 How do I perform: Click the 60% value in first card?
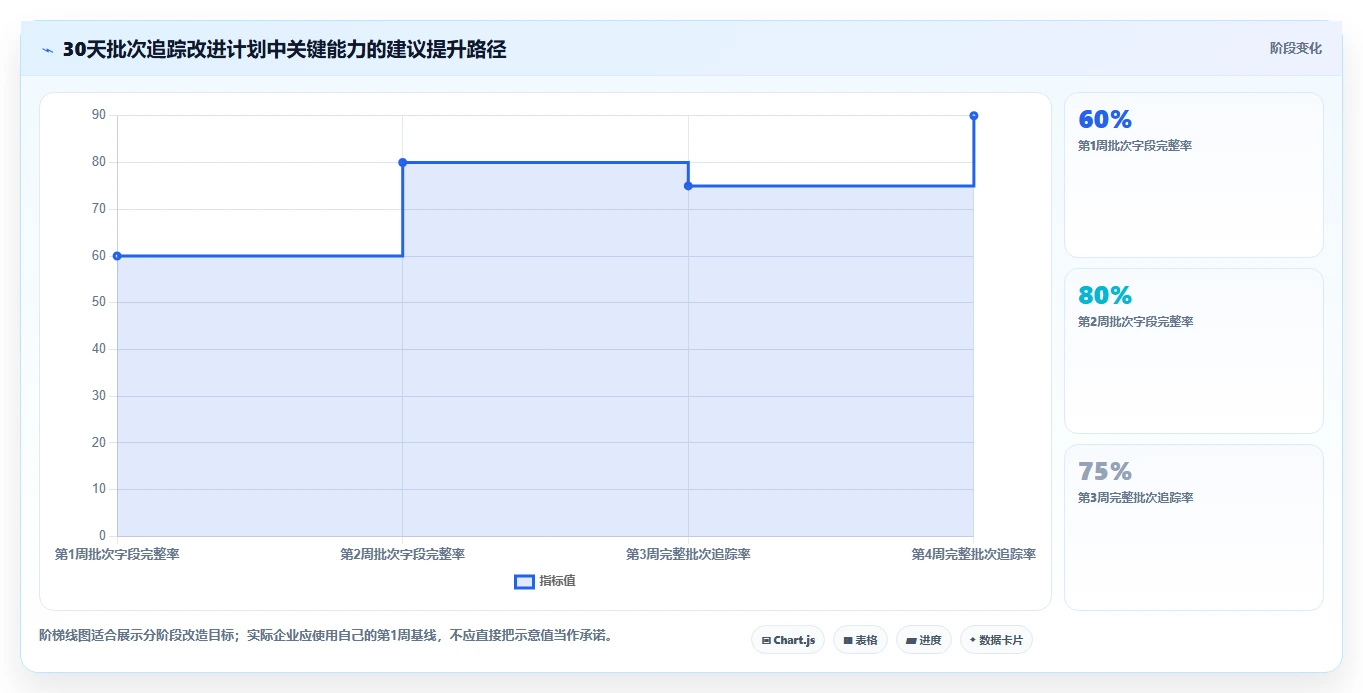point(1105,120)
